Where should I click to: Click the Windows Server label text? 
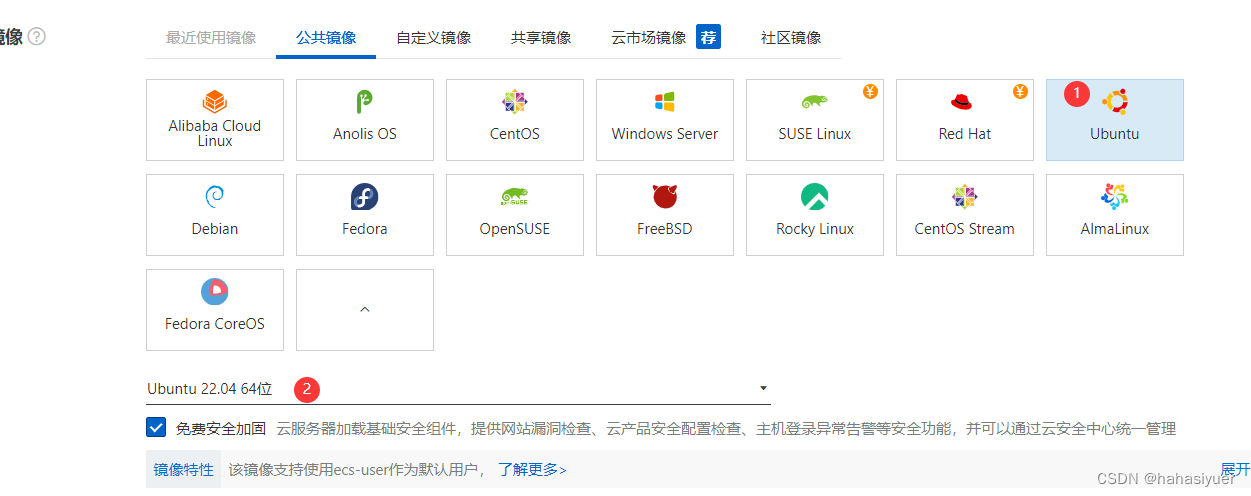pyautogui.click(x=665, y=134)
